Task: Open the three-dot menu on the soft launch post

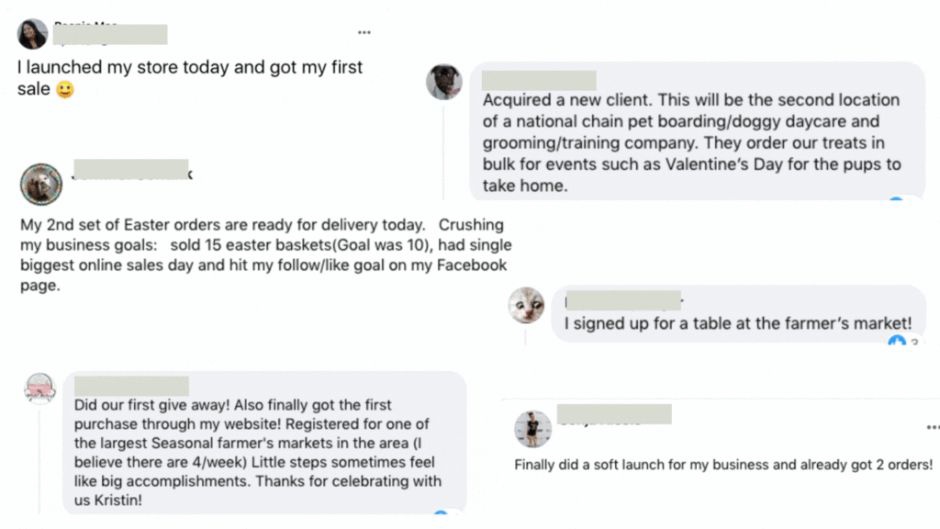Action: 933,427
